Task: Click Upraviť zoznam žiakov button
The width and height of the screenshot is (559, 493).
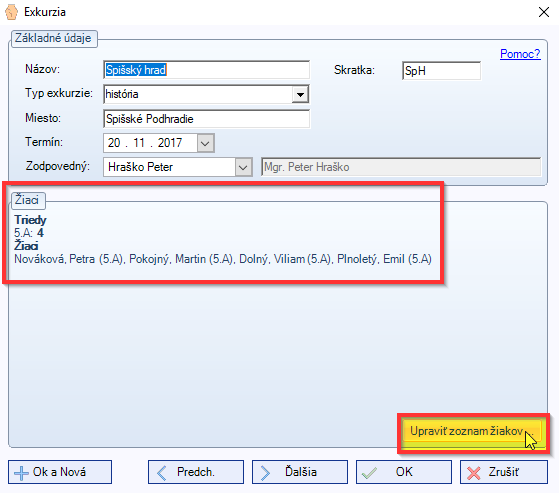Action: point(472,432)
